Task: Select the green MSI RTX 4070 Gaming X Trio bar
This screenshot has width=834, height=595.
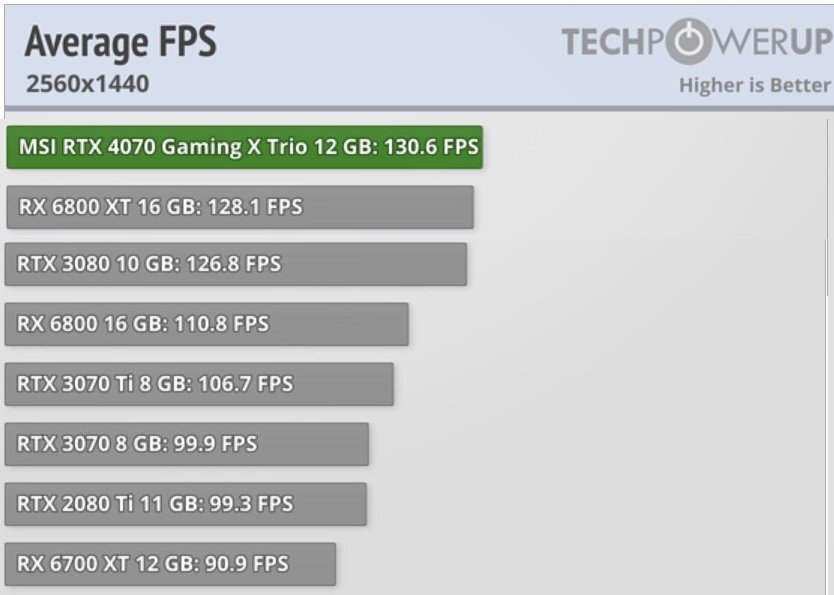Action: 245,147
